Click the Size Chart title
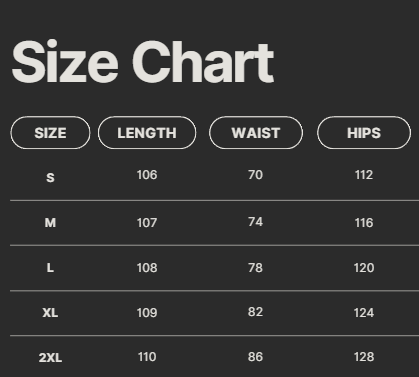The height and width of the screenshot is (377, 419). [x=143, y=62]
